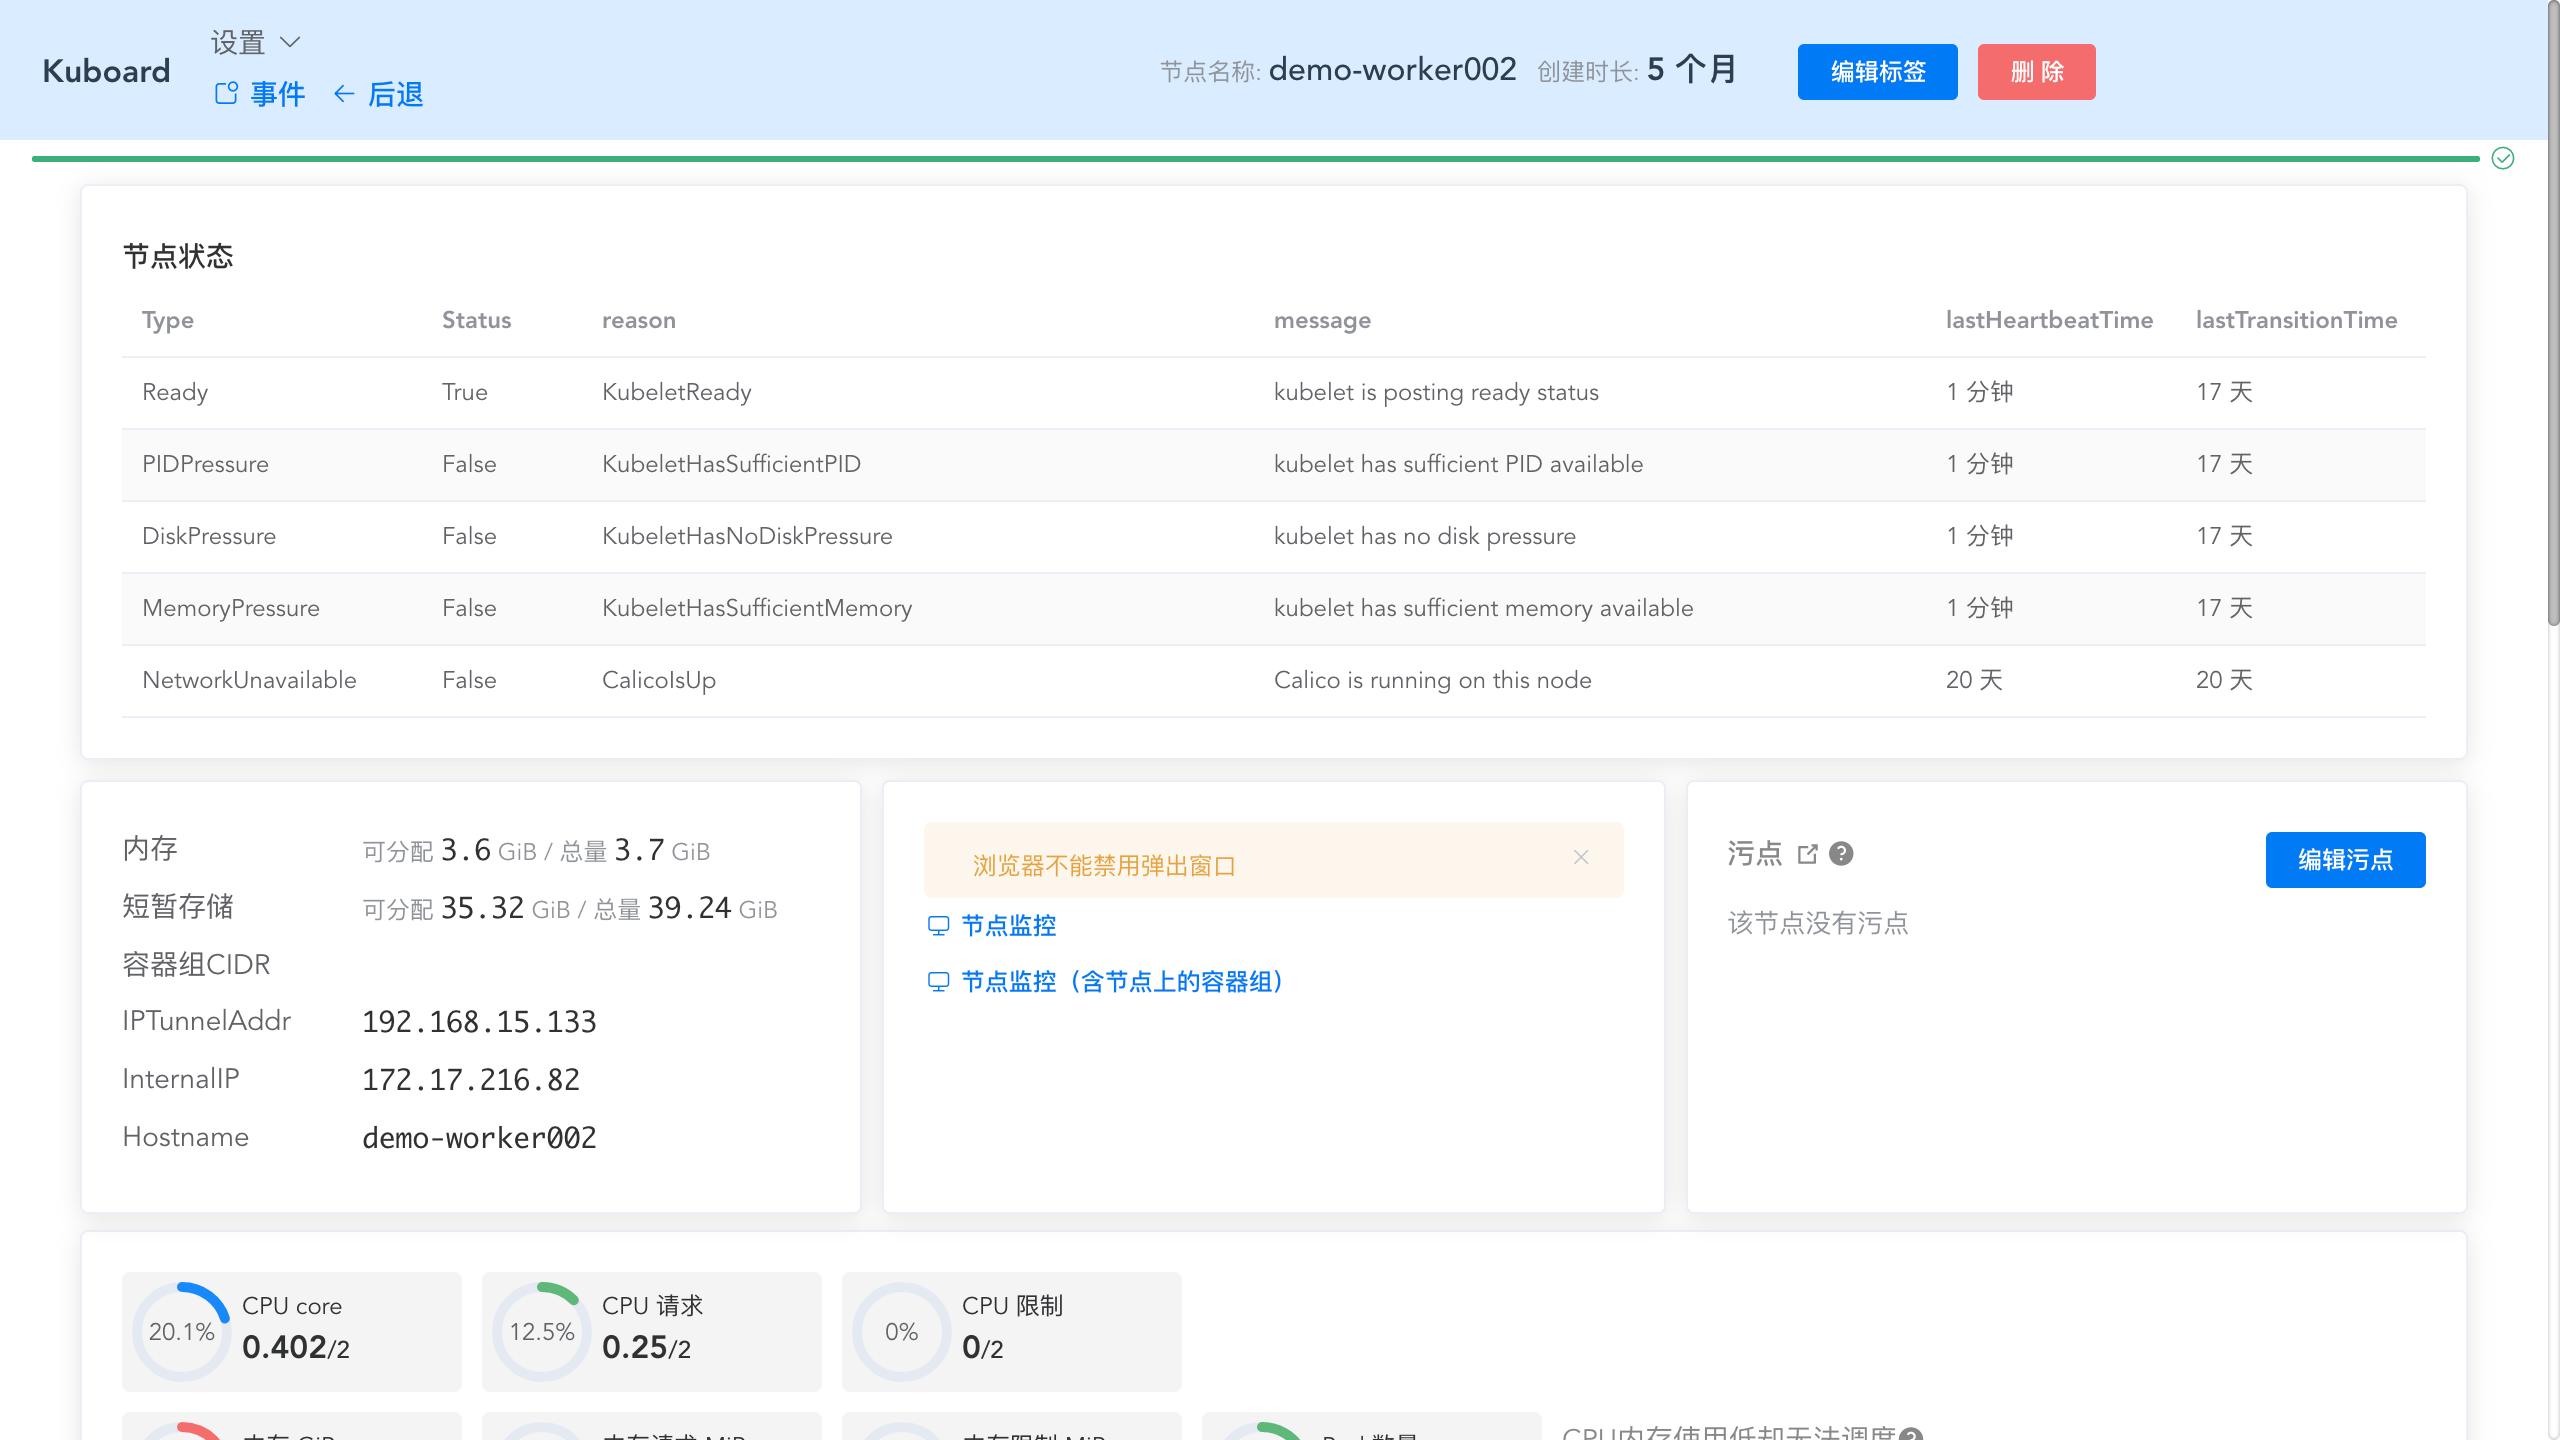2560x1440 pixels.
Task: Click the Kuboard logo text
Action: click(106, 71)
